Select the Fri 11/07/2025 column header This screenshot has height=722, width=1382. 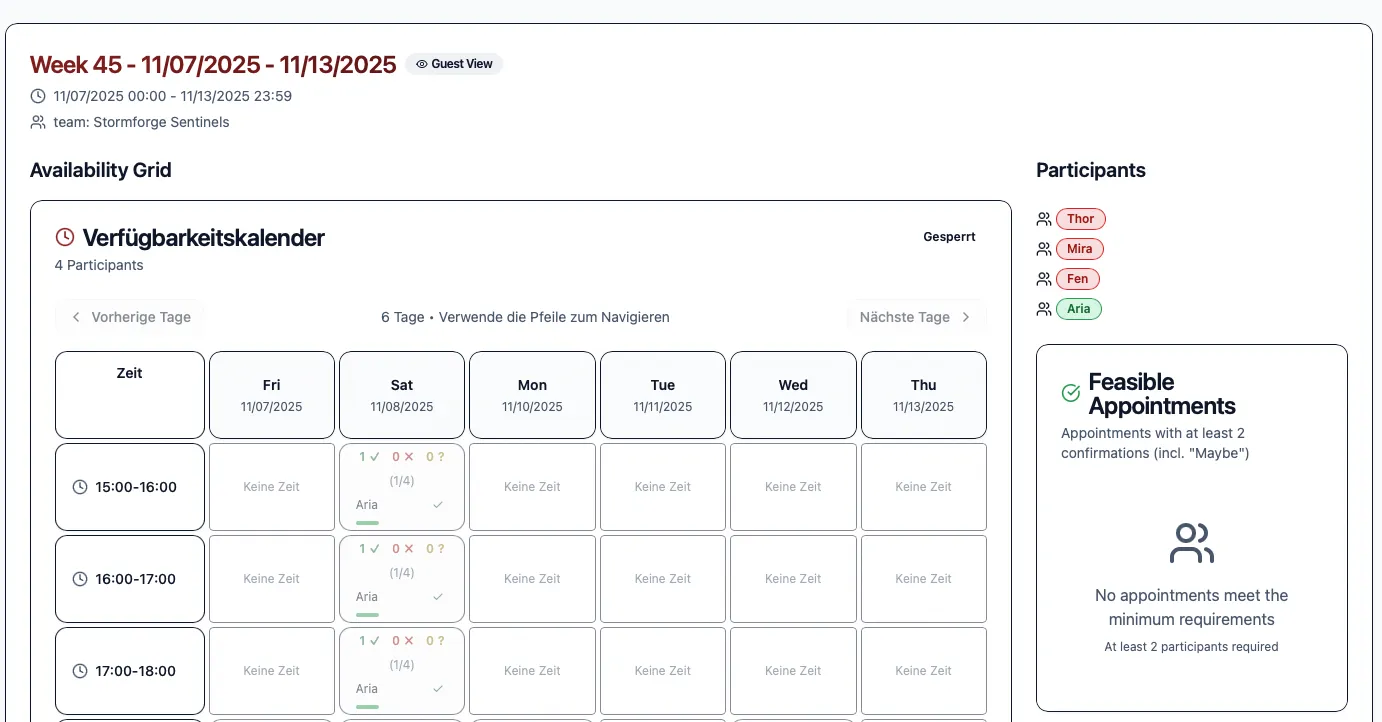coord(272,395)
